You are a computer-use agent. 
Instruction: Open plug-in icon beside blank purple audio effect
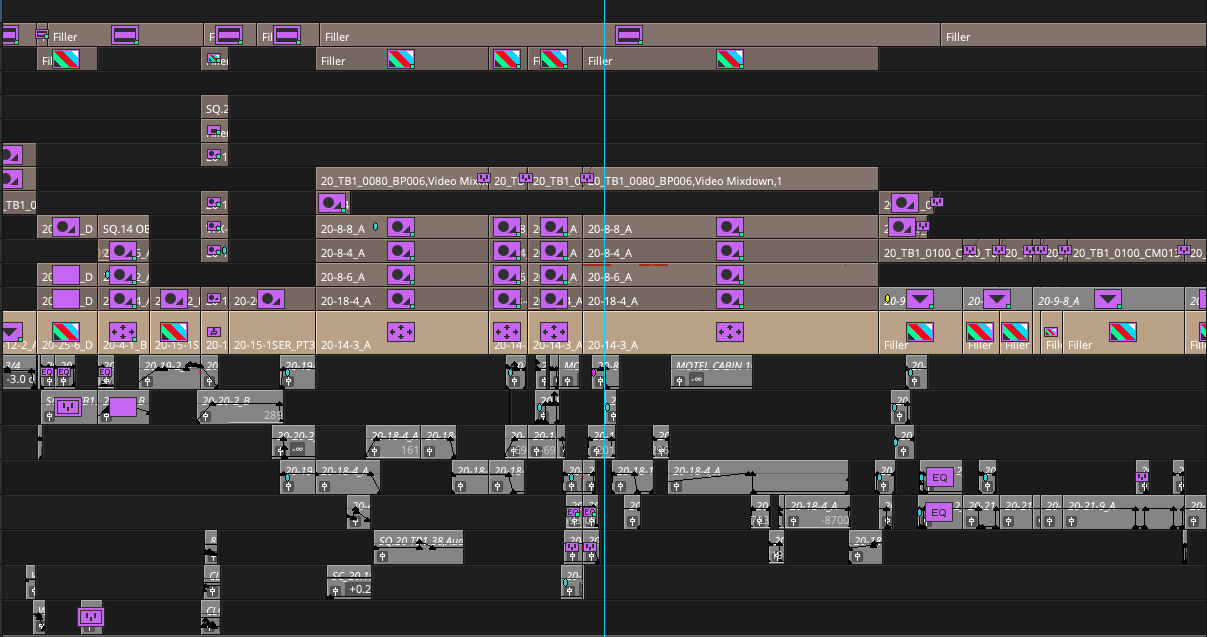pos(67,406)
